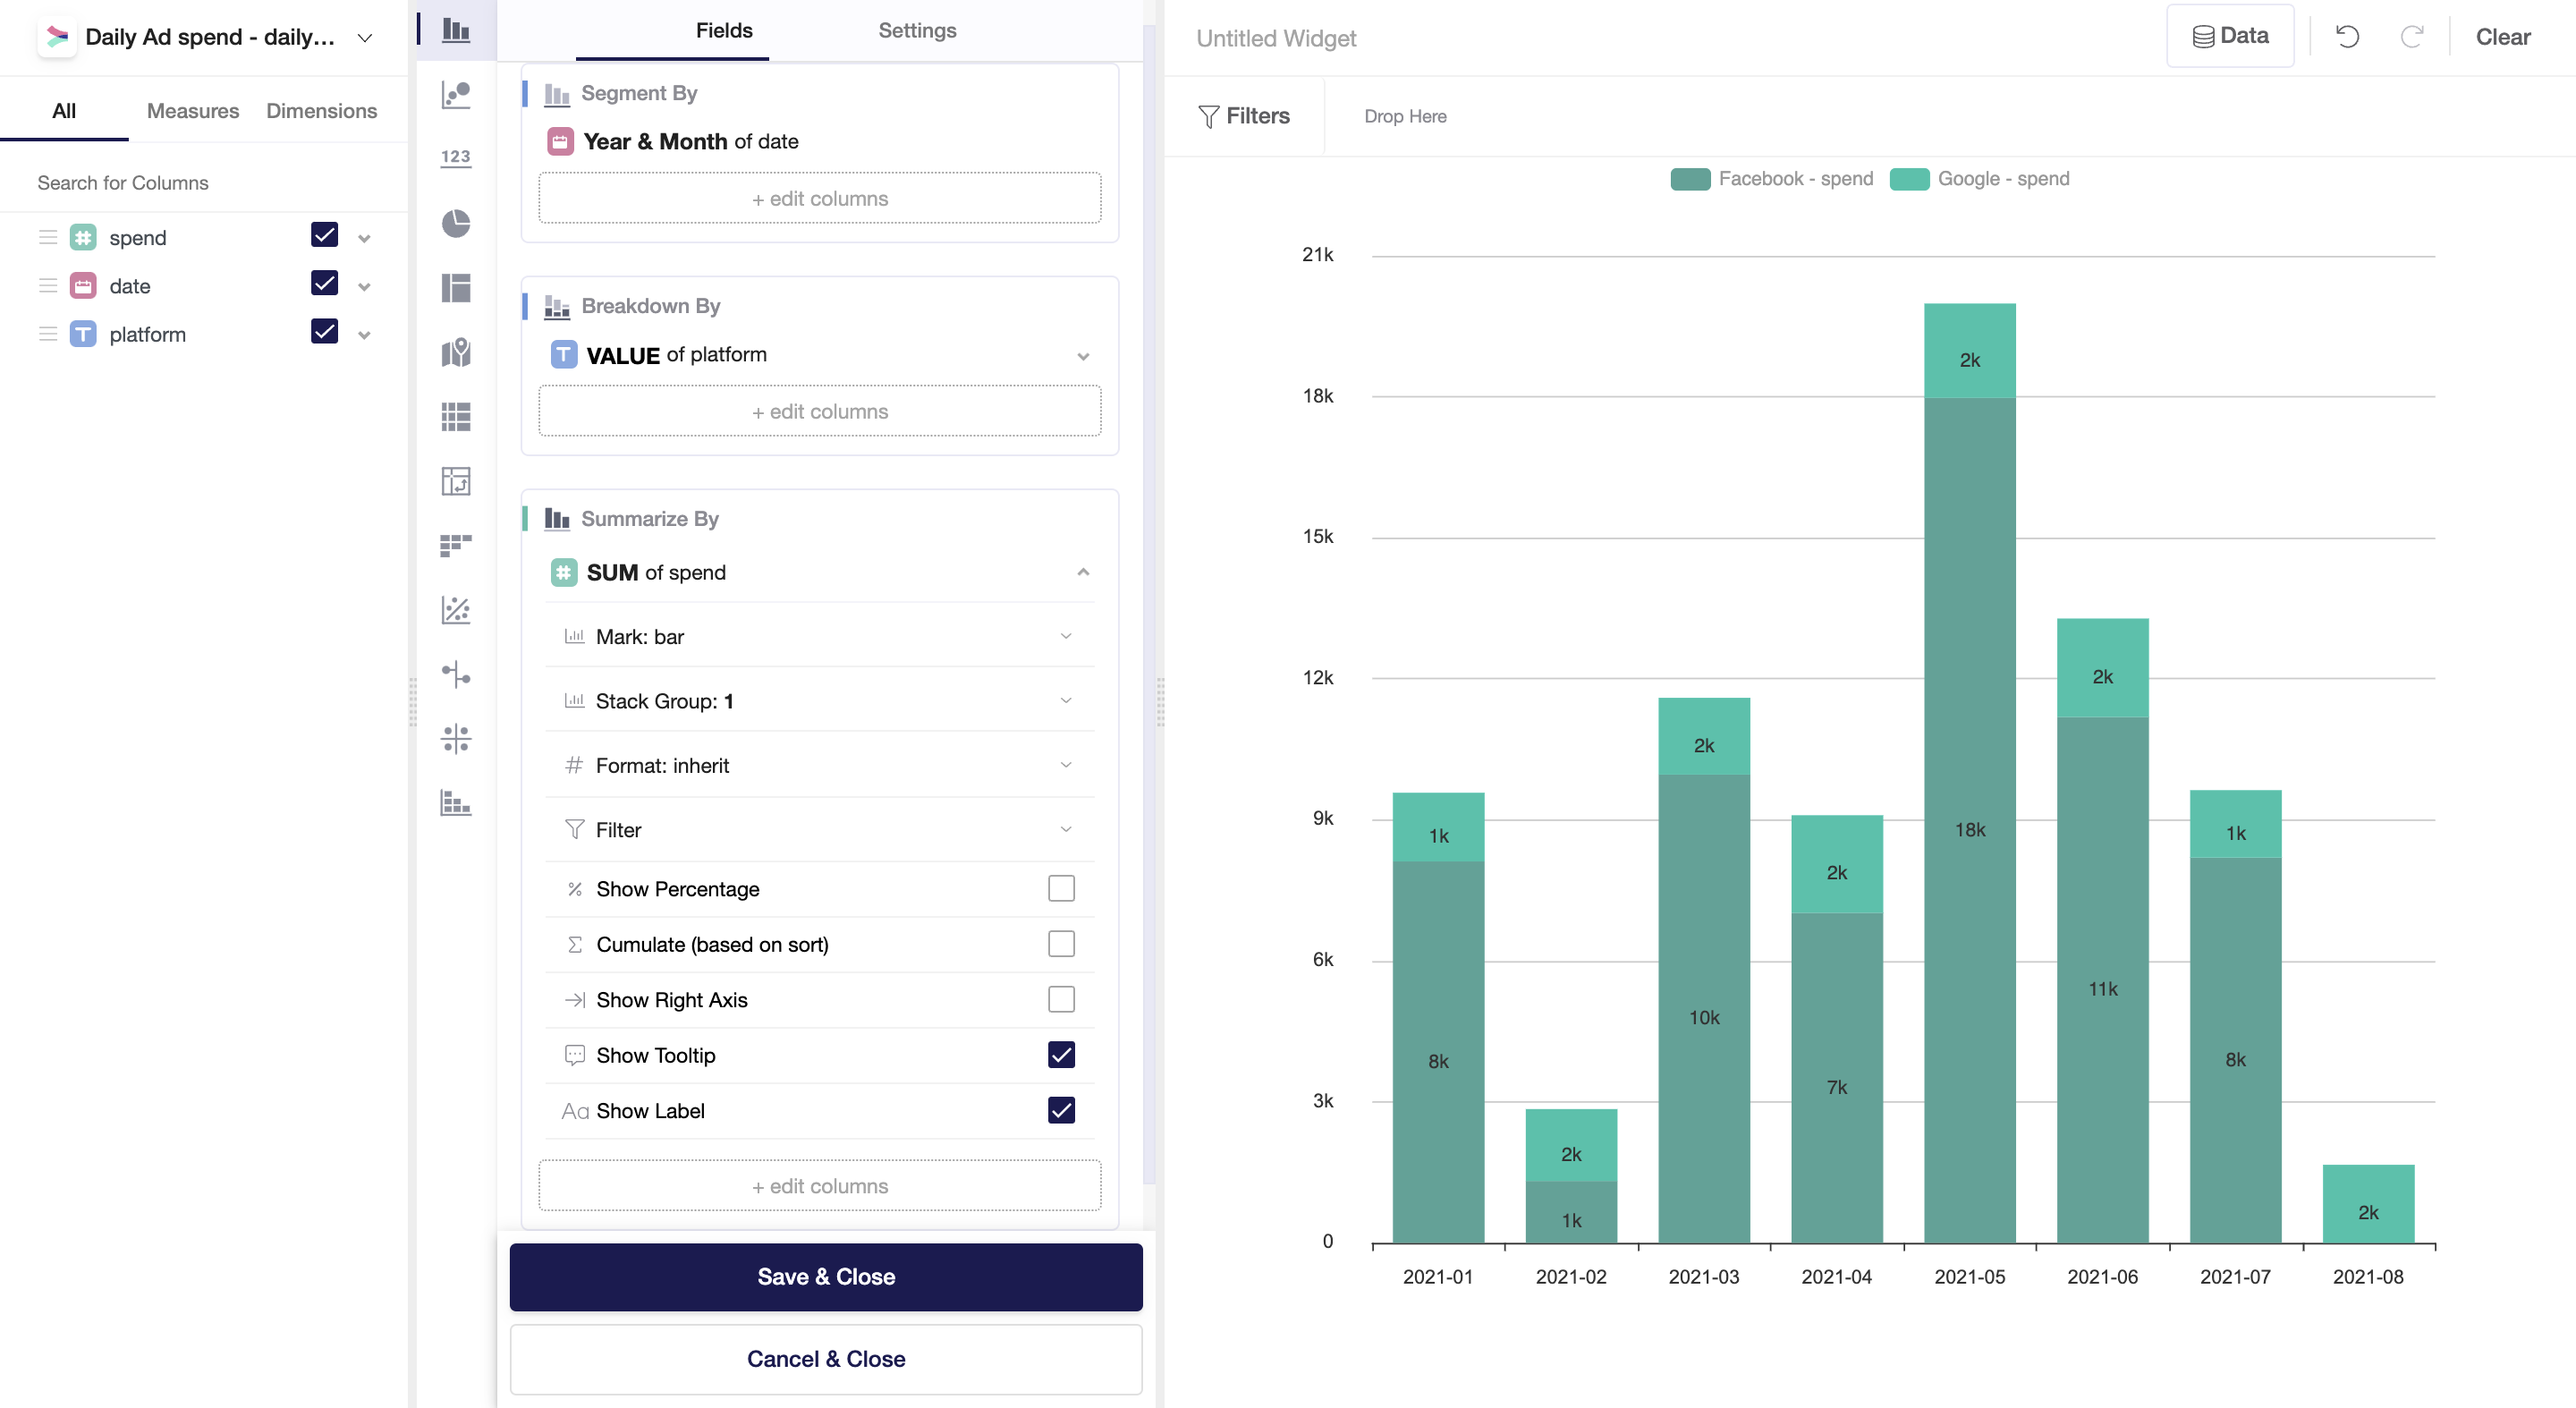Enable the Show Percentage checkbox

(1061, 888)
